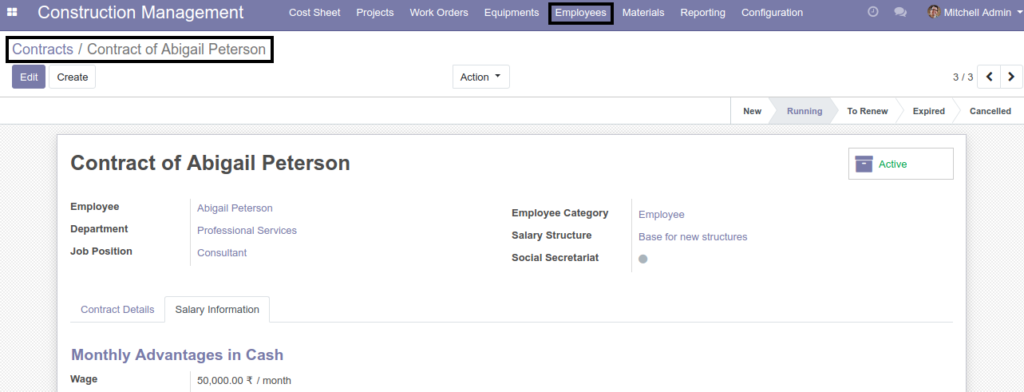Click the Job Position field label

101,251
